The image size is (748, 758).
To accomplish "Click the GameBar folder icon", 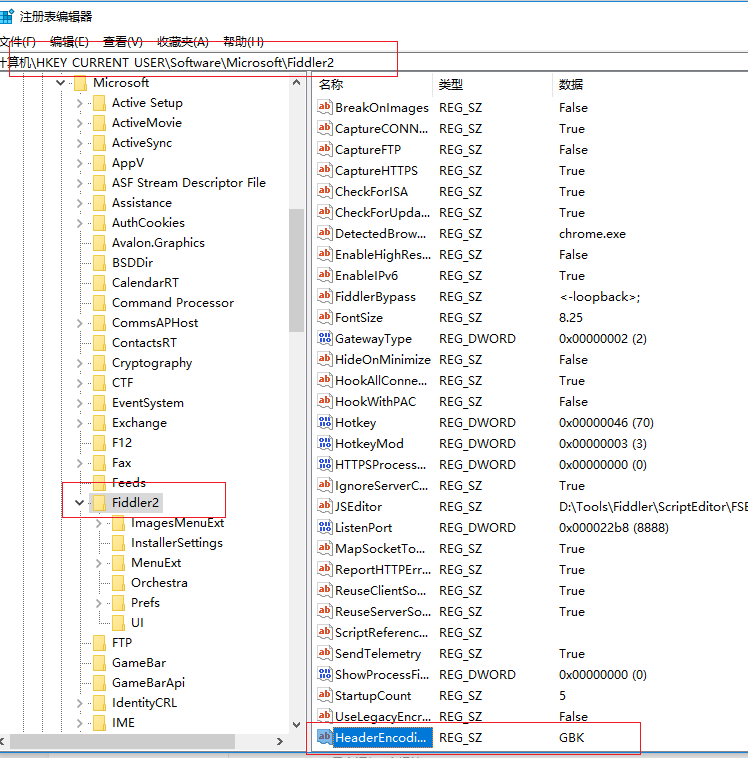I will [x=100, y=662].
